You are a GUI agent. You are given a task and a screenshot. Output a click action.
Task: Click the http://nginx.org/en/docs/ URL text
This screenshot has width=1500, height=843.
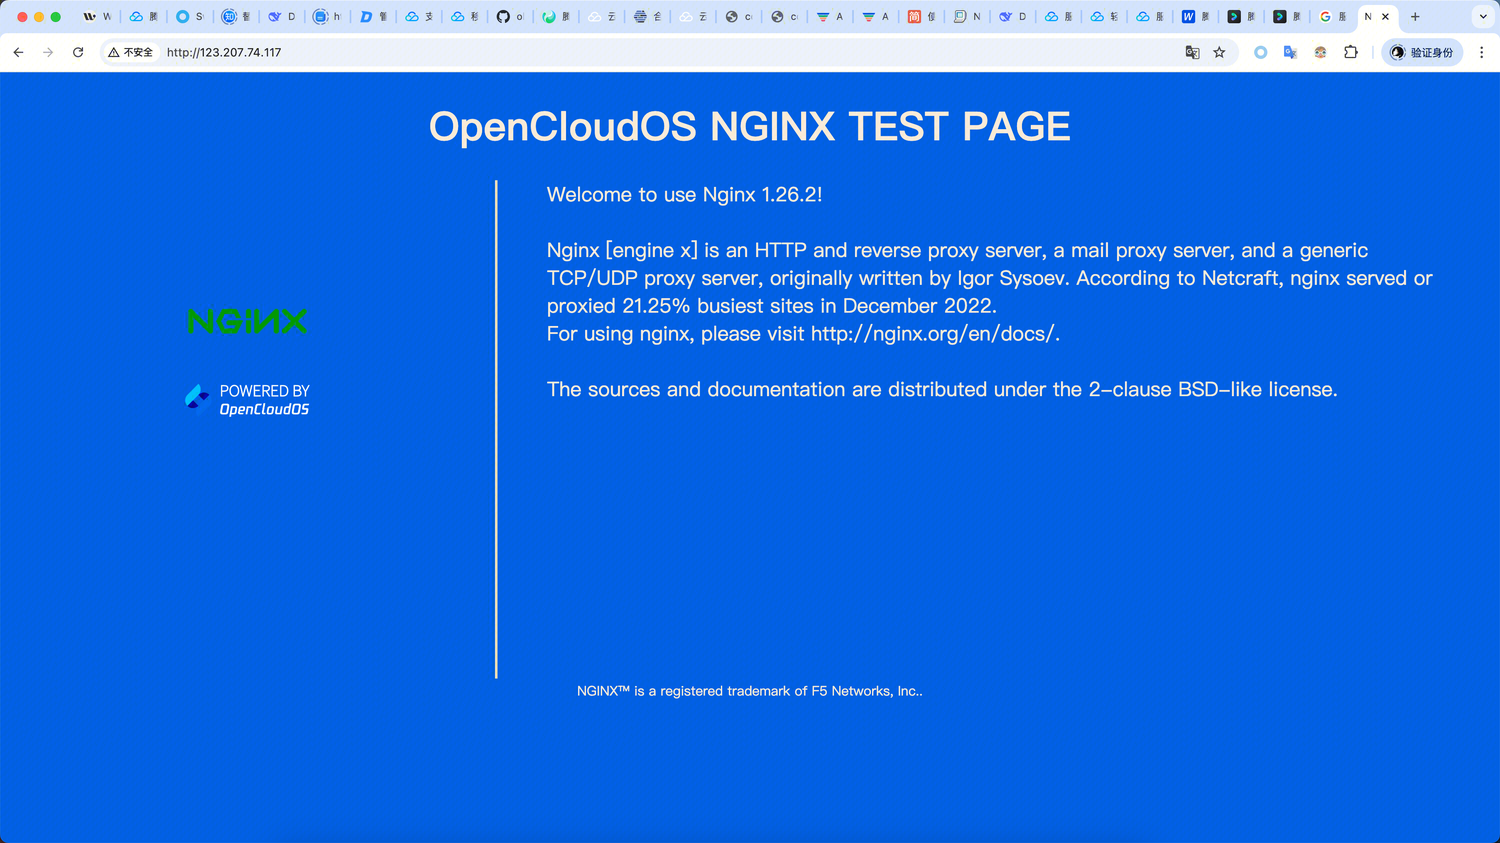[933, 334]
